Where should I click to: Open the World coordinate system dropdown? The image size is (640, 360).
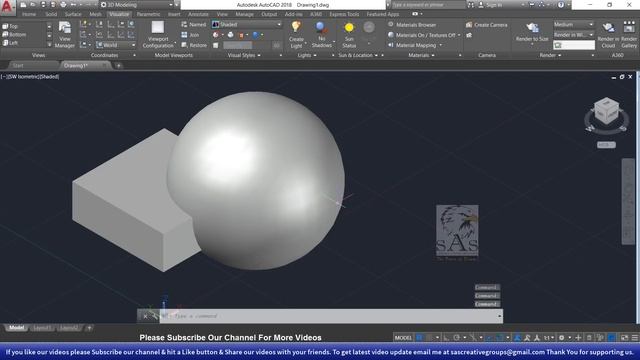[x=116, y=45]
